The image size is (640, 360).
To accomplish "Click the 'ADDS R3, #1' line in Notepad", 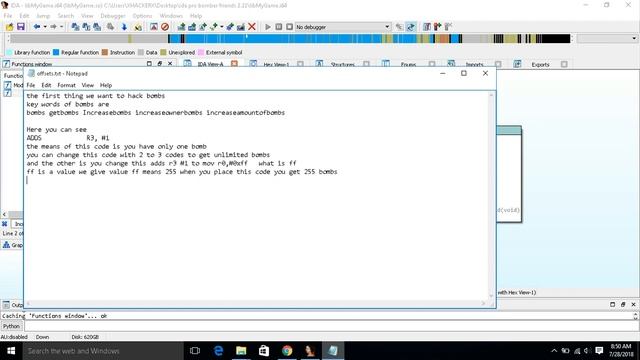I will (x=68, y=138).
